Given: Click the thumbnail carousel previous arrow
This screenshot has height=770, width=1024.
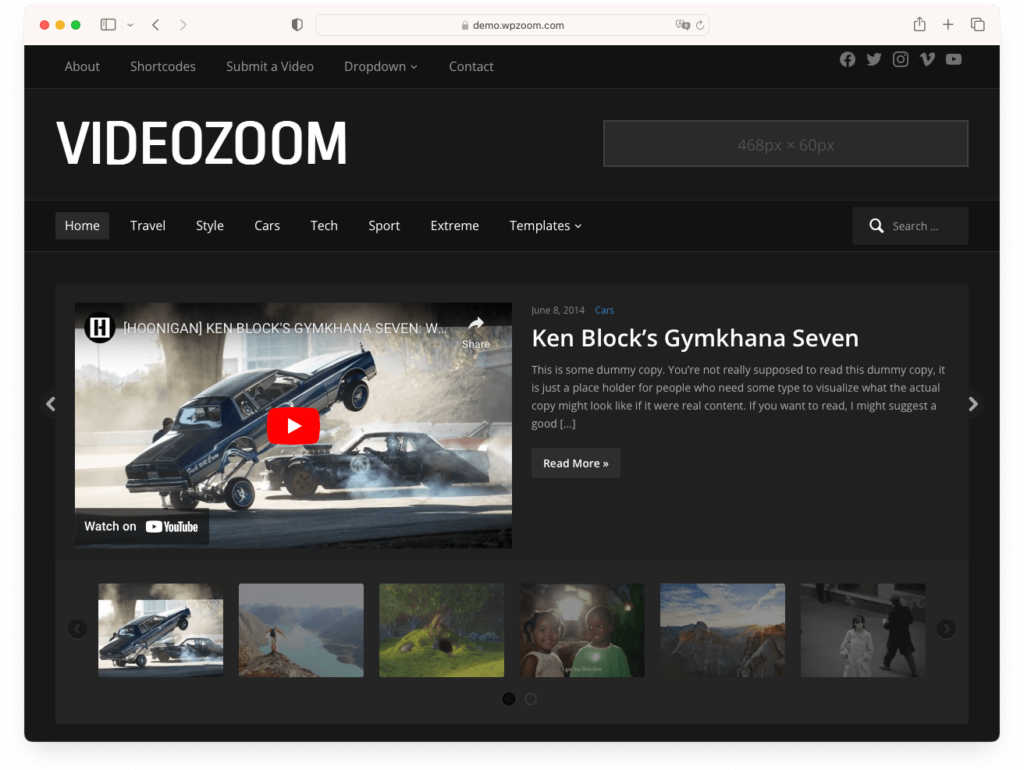Looking at the screenshot, I should [78, 629].
